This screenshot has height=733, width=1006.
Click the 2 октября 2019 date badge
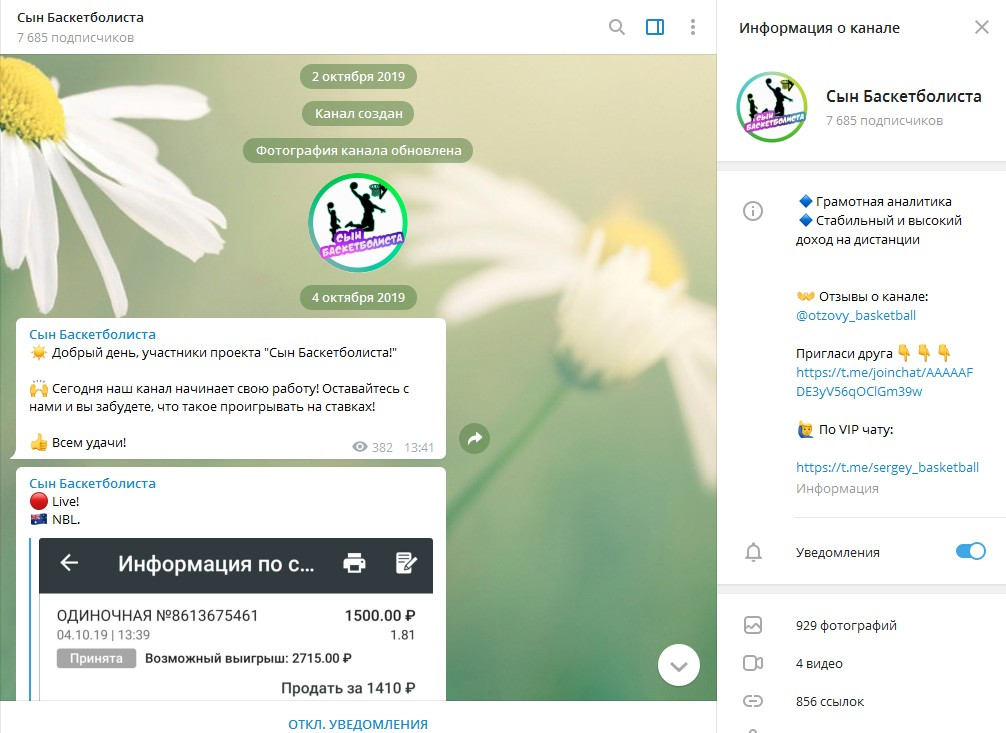tap(358, 76)
